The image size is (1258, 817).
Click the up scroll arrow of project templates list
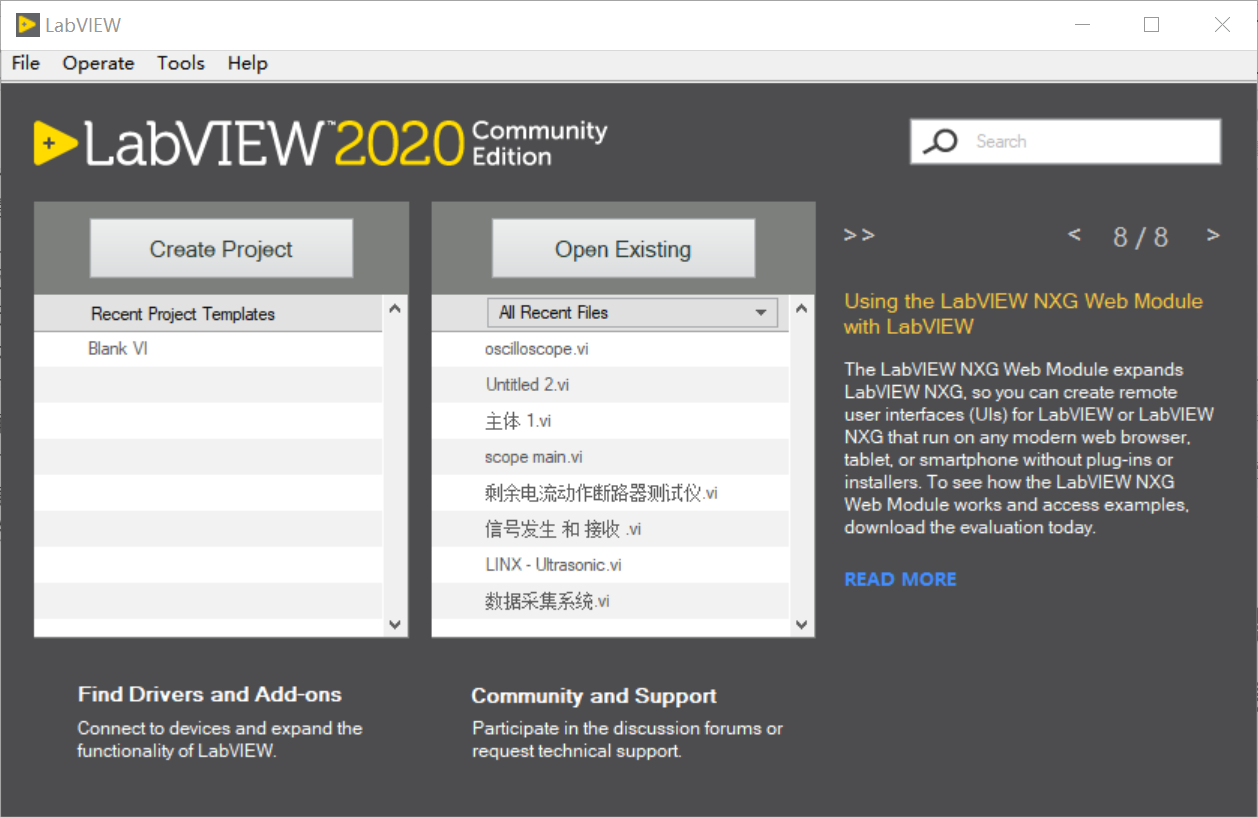pos(395,309)
